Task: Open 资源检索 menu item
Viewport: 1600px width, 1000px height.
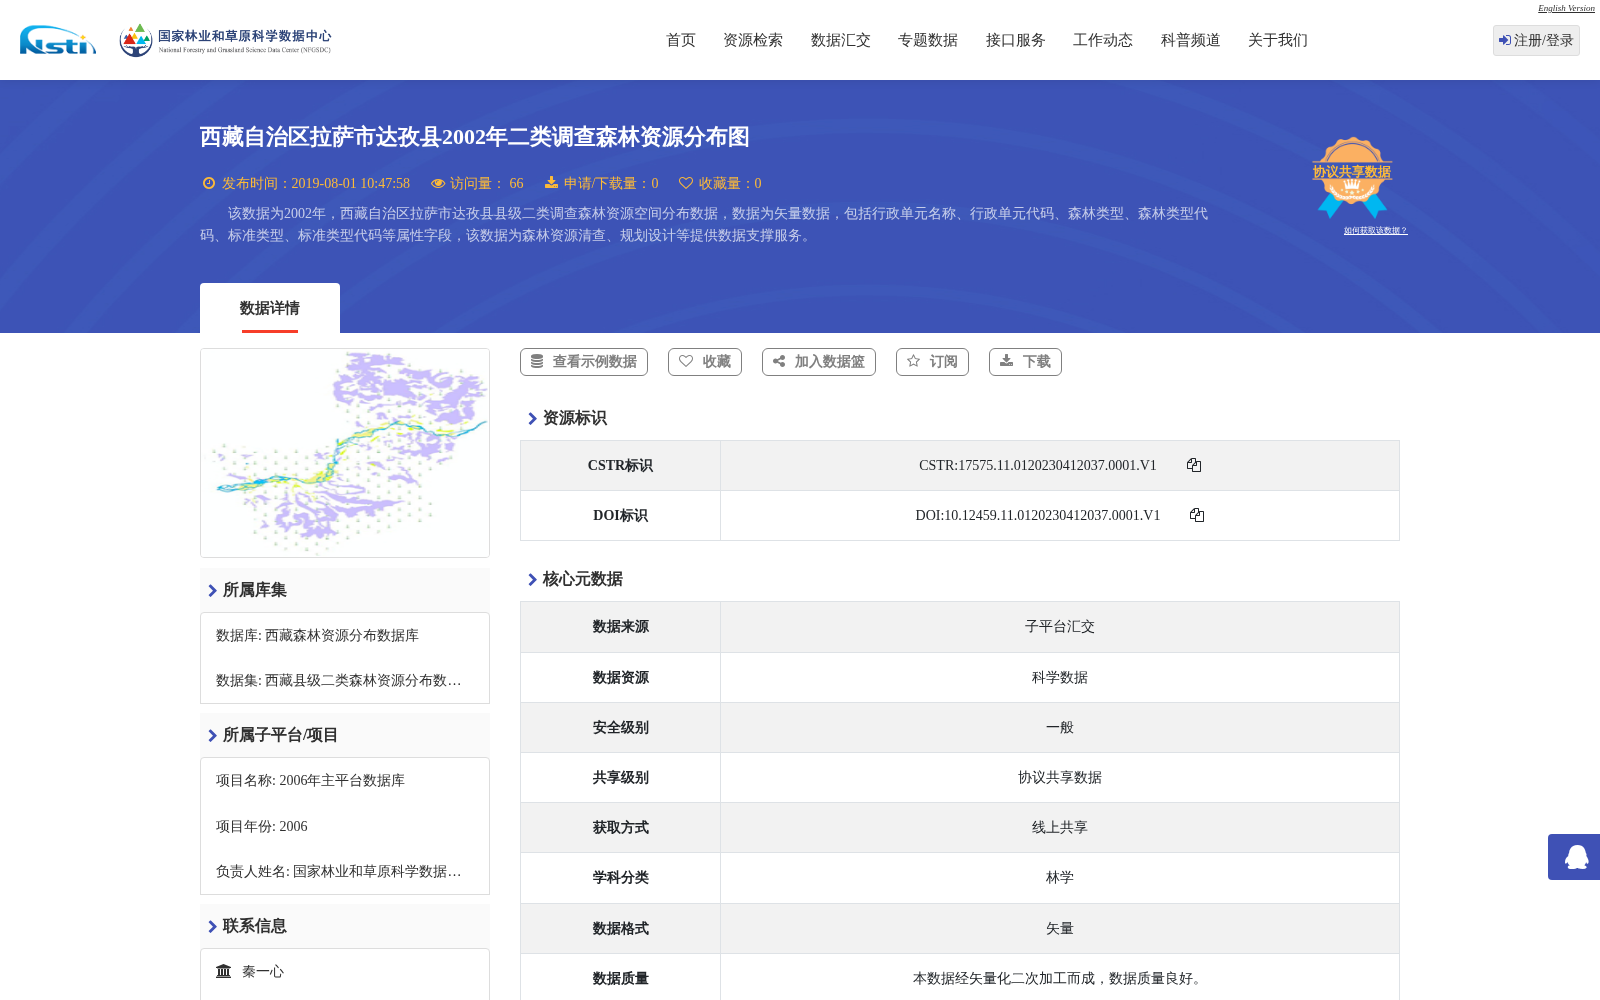Action: click(x=753, y=40)
